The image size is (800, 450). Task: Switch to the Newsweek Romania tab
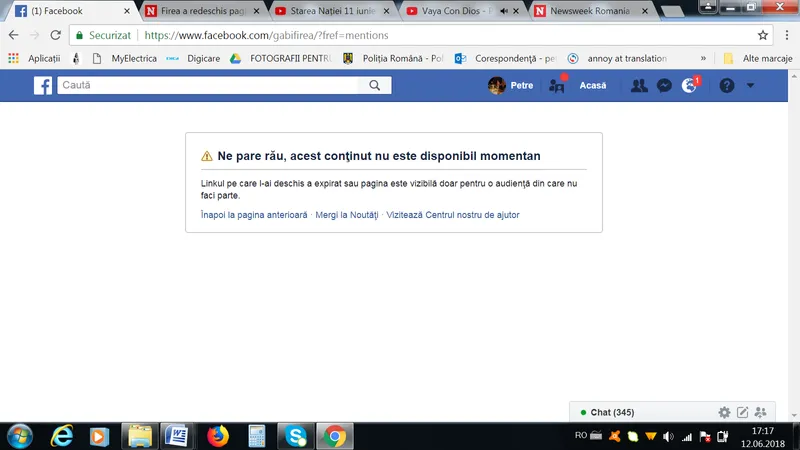point(583,11)
